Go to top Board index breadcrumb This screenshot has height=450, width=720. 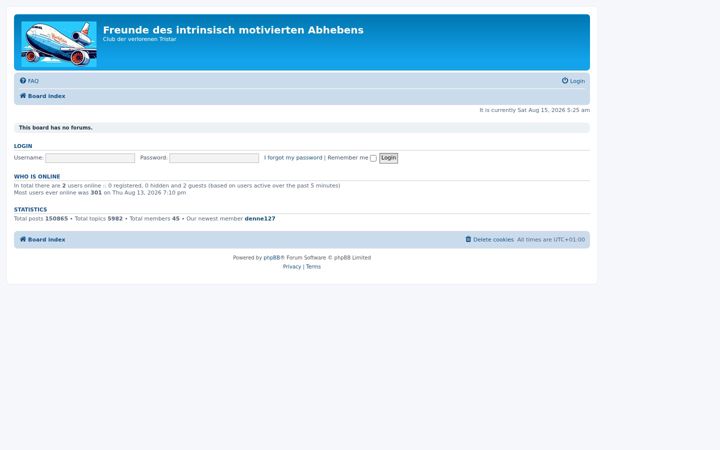[46, 96]
